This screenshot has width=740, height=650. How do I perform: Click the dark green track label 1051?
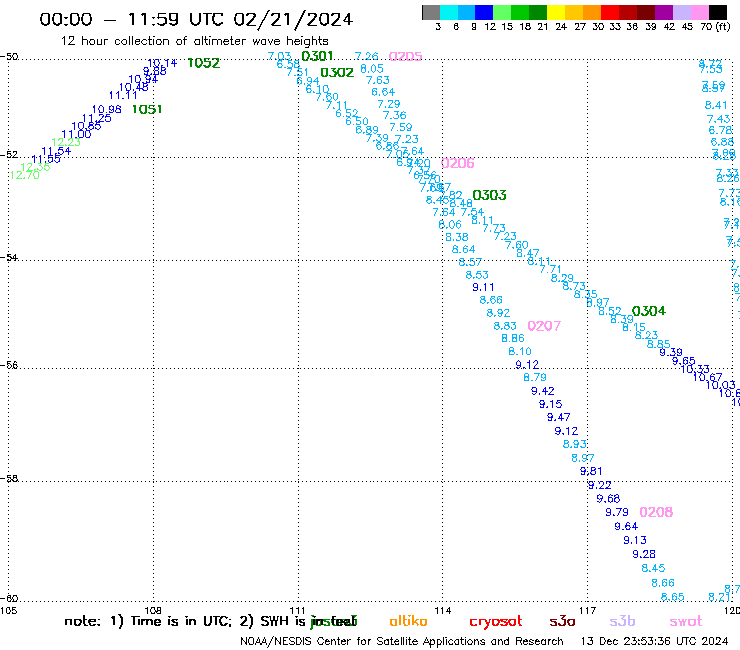[x=147, y=110]
